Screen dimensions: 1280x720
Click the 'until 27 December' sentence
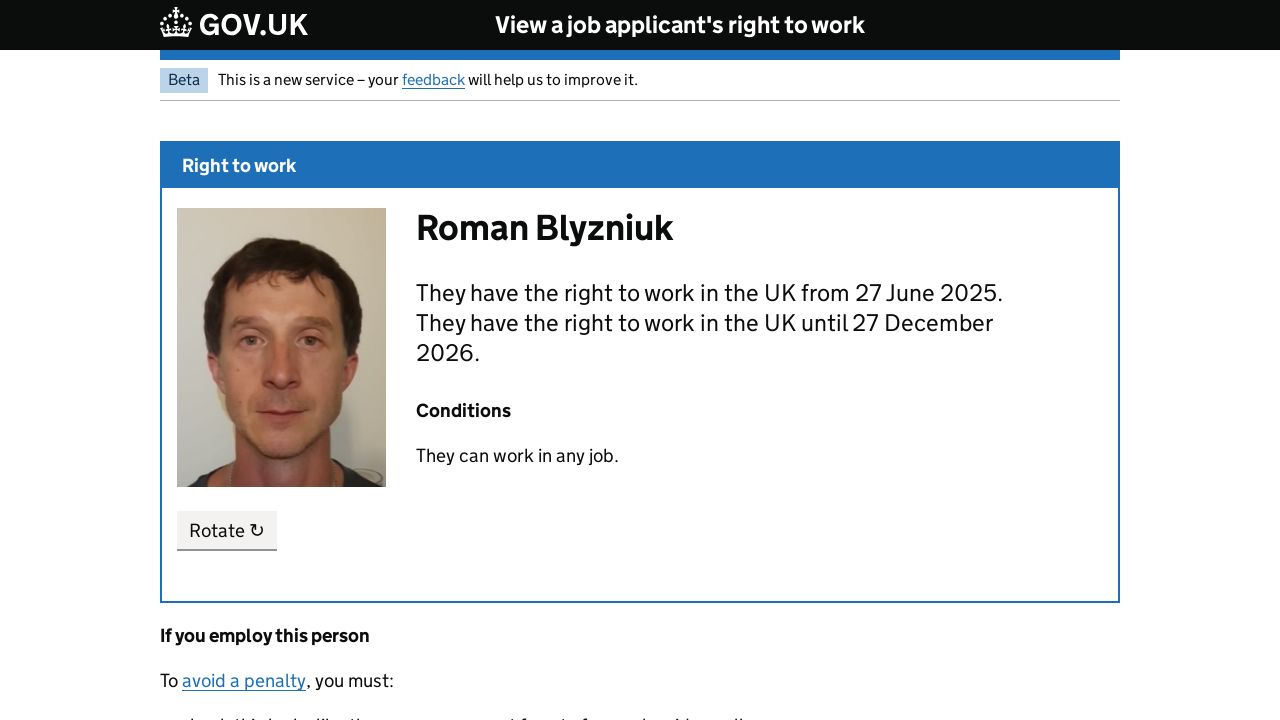[x=704, y=323]
